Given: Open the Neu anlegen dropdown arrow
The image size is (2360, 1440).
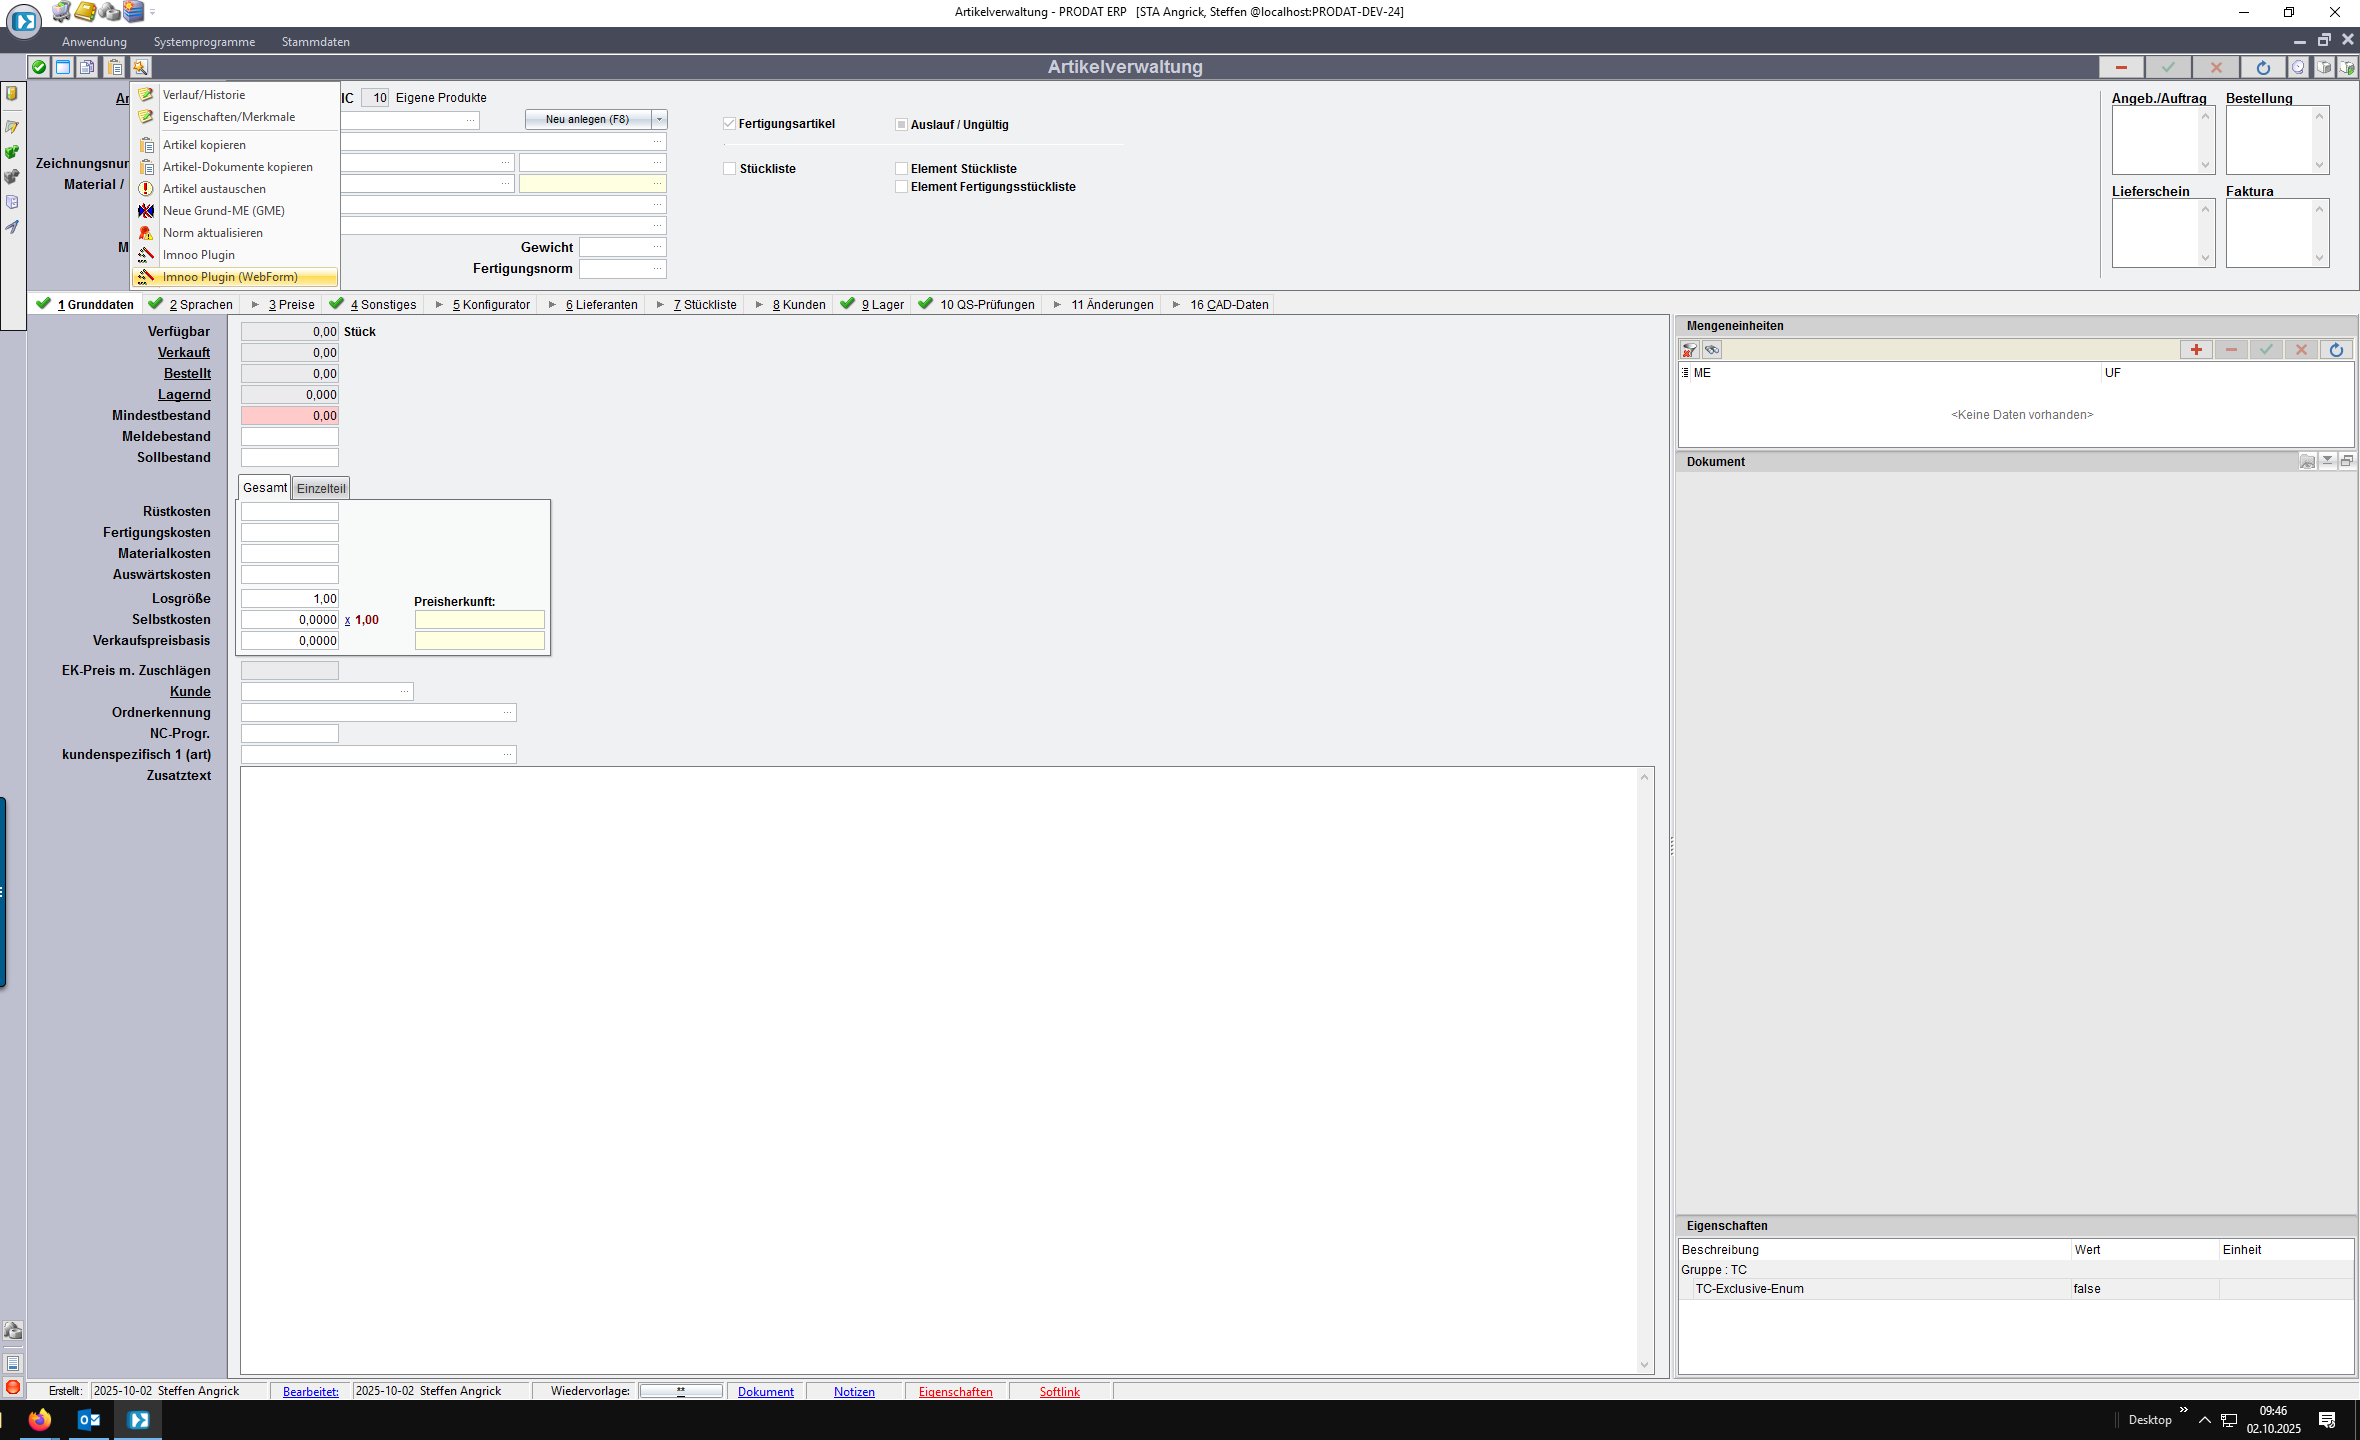Looking at the screenshot, I should pos(659,119).
